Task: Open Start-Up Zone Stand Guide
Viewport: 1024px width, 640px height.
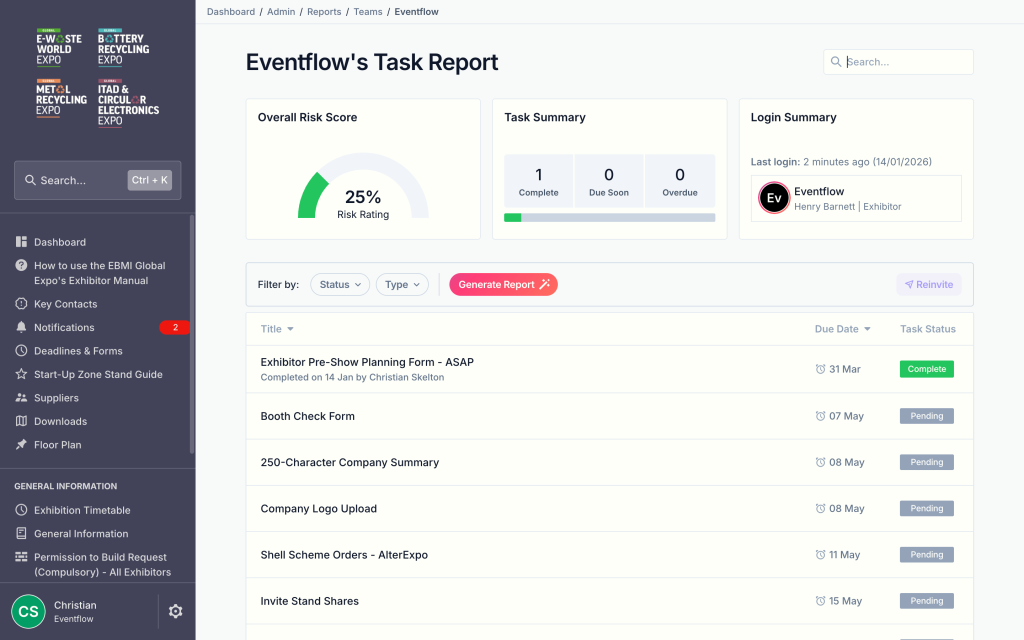Action: pos(98,375)
